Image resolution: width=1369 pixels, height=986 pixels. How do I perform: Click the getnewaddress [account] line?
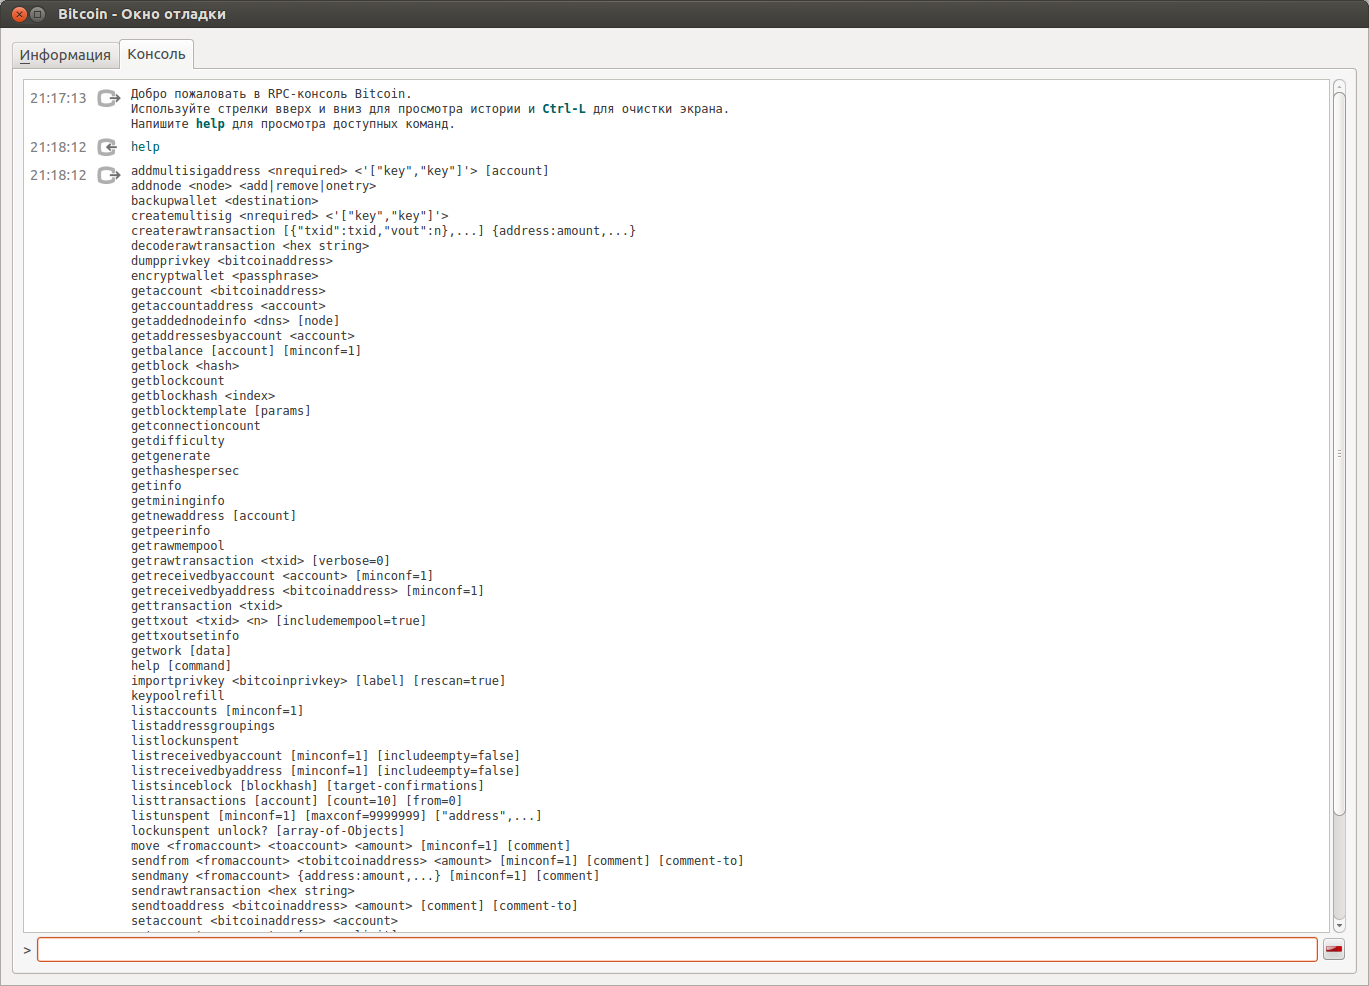pyautogui.click(x=214, y=516)
